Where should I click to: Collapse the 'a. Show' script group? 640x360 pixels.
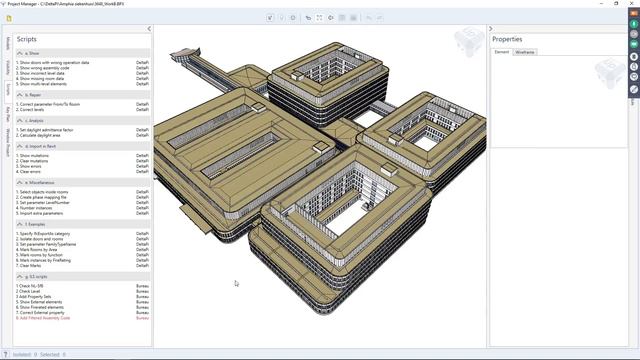coord(20,53)
